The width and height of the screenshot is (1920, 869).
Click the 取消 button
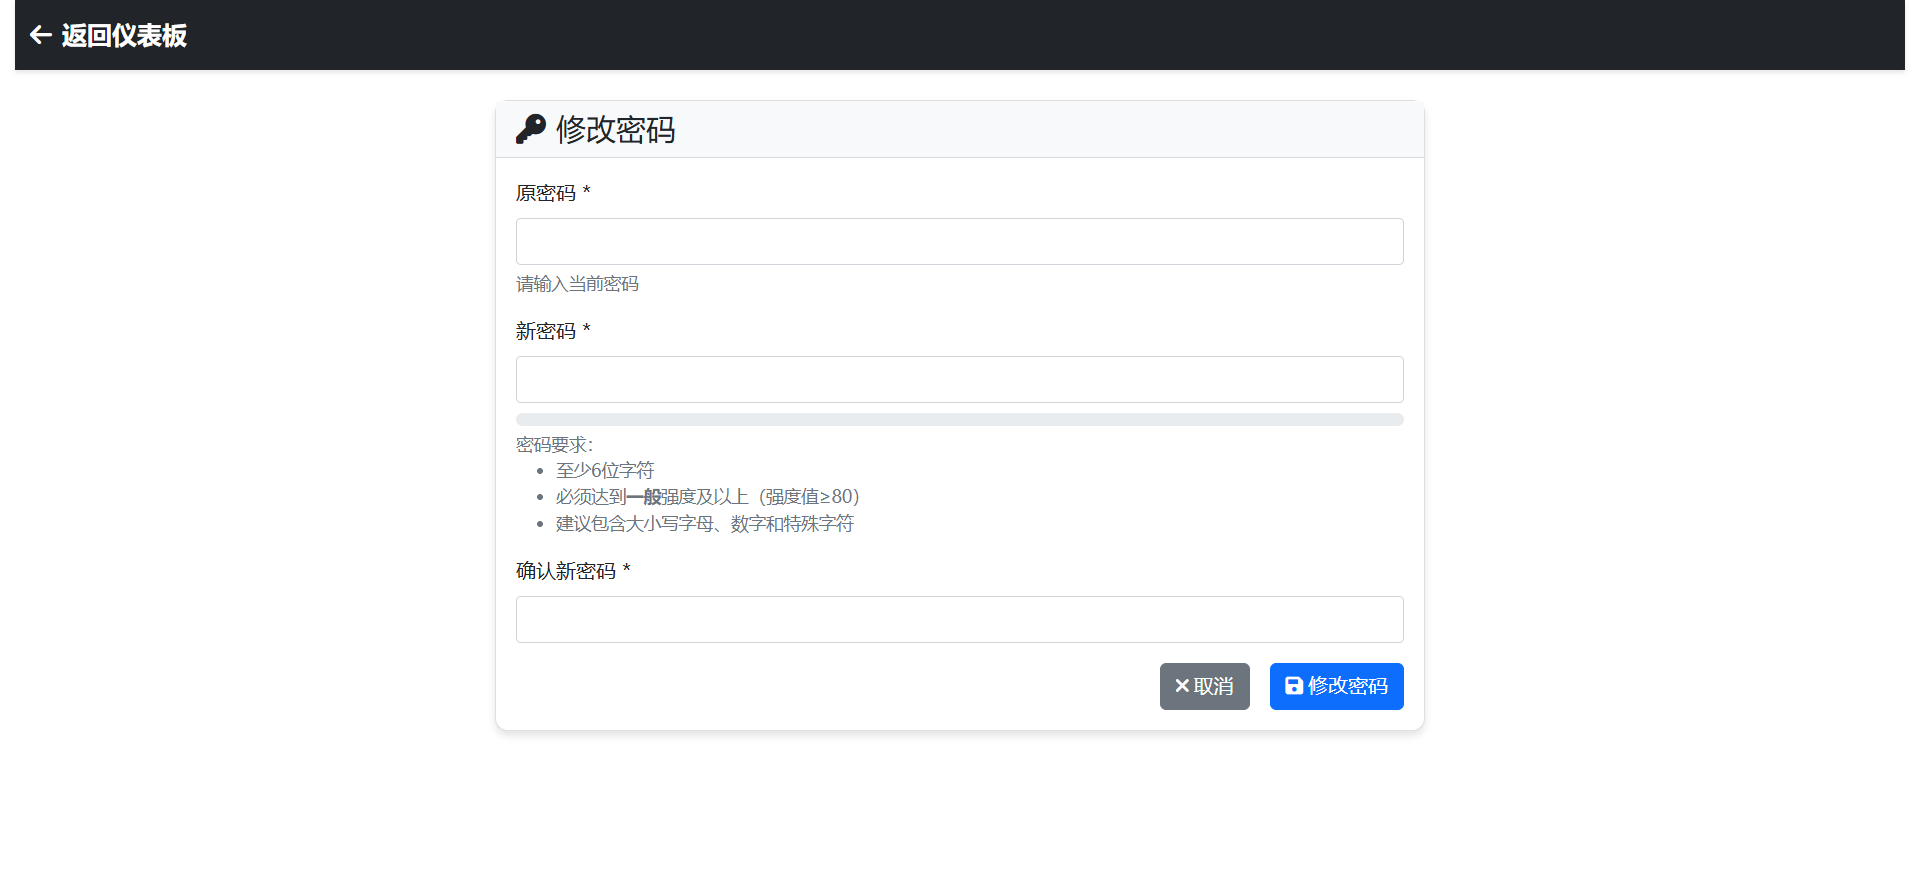(x=1205, y=686)
